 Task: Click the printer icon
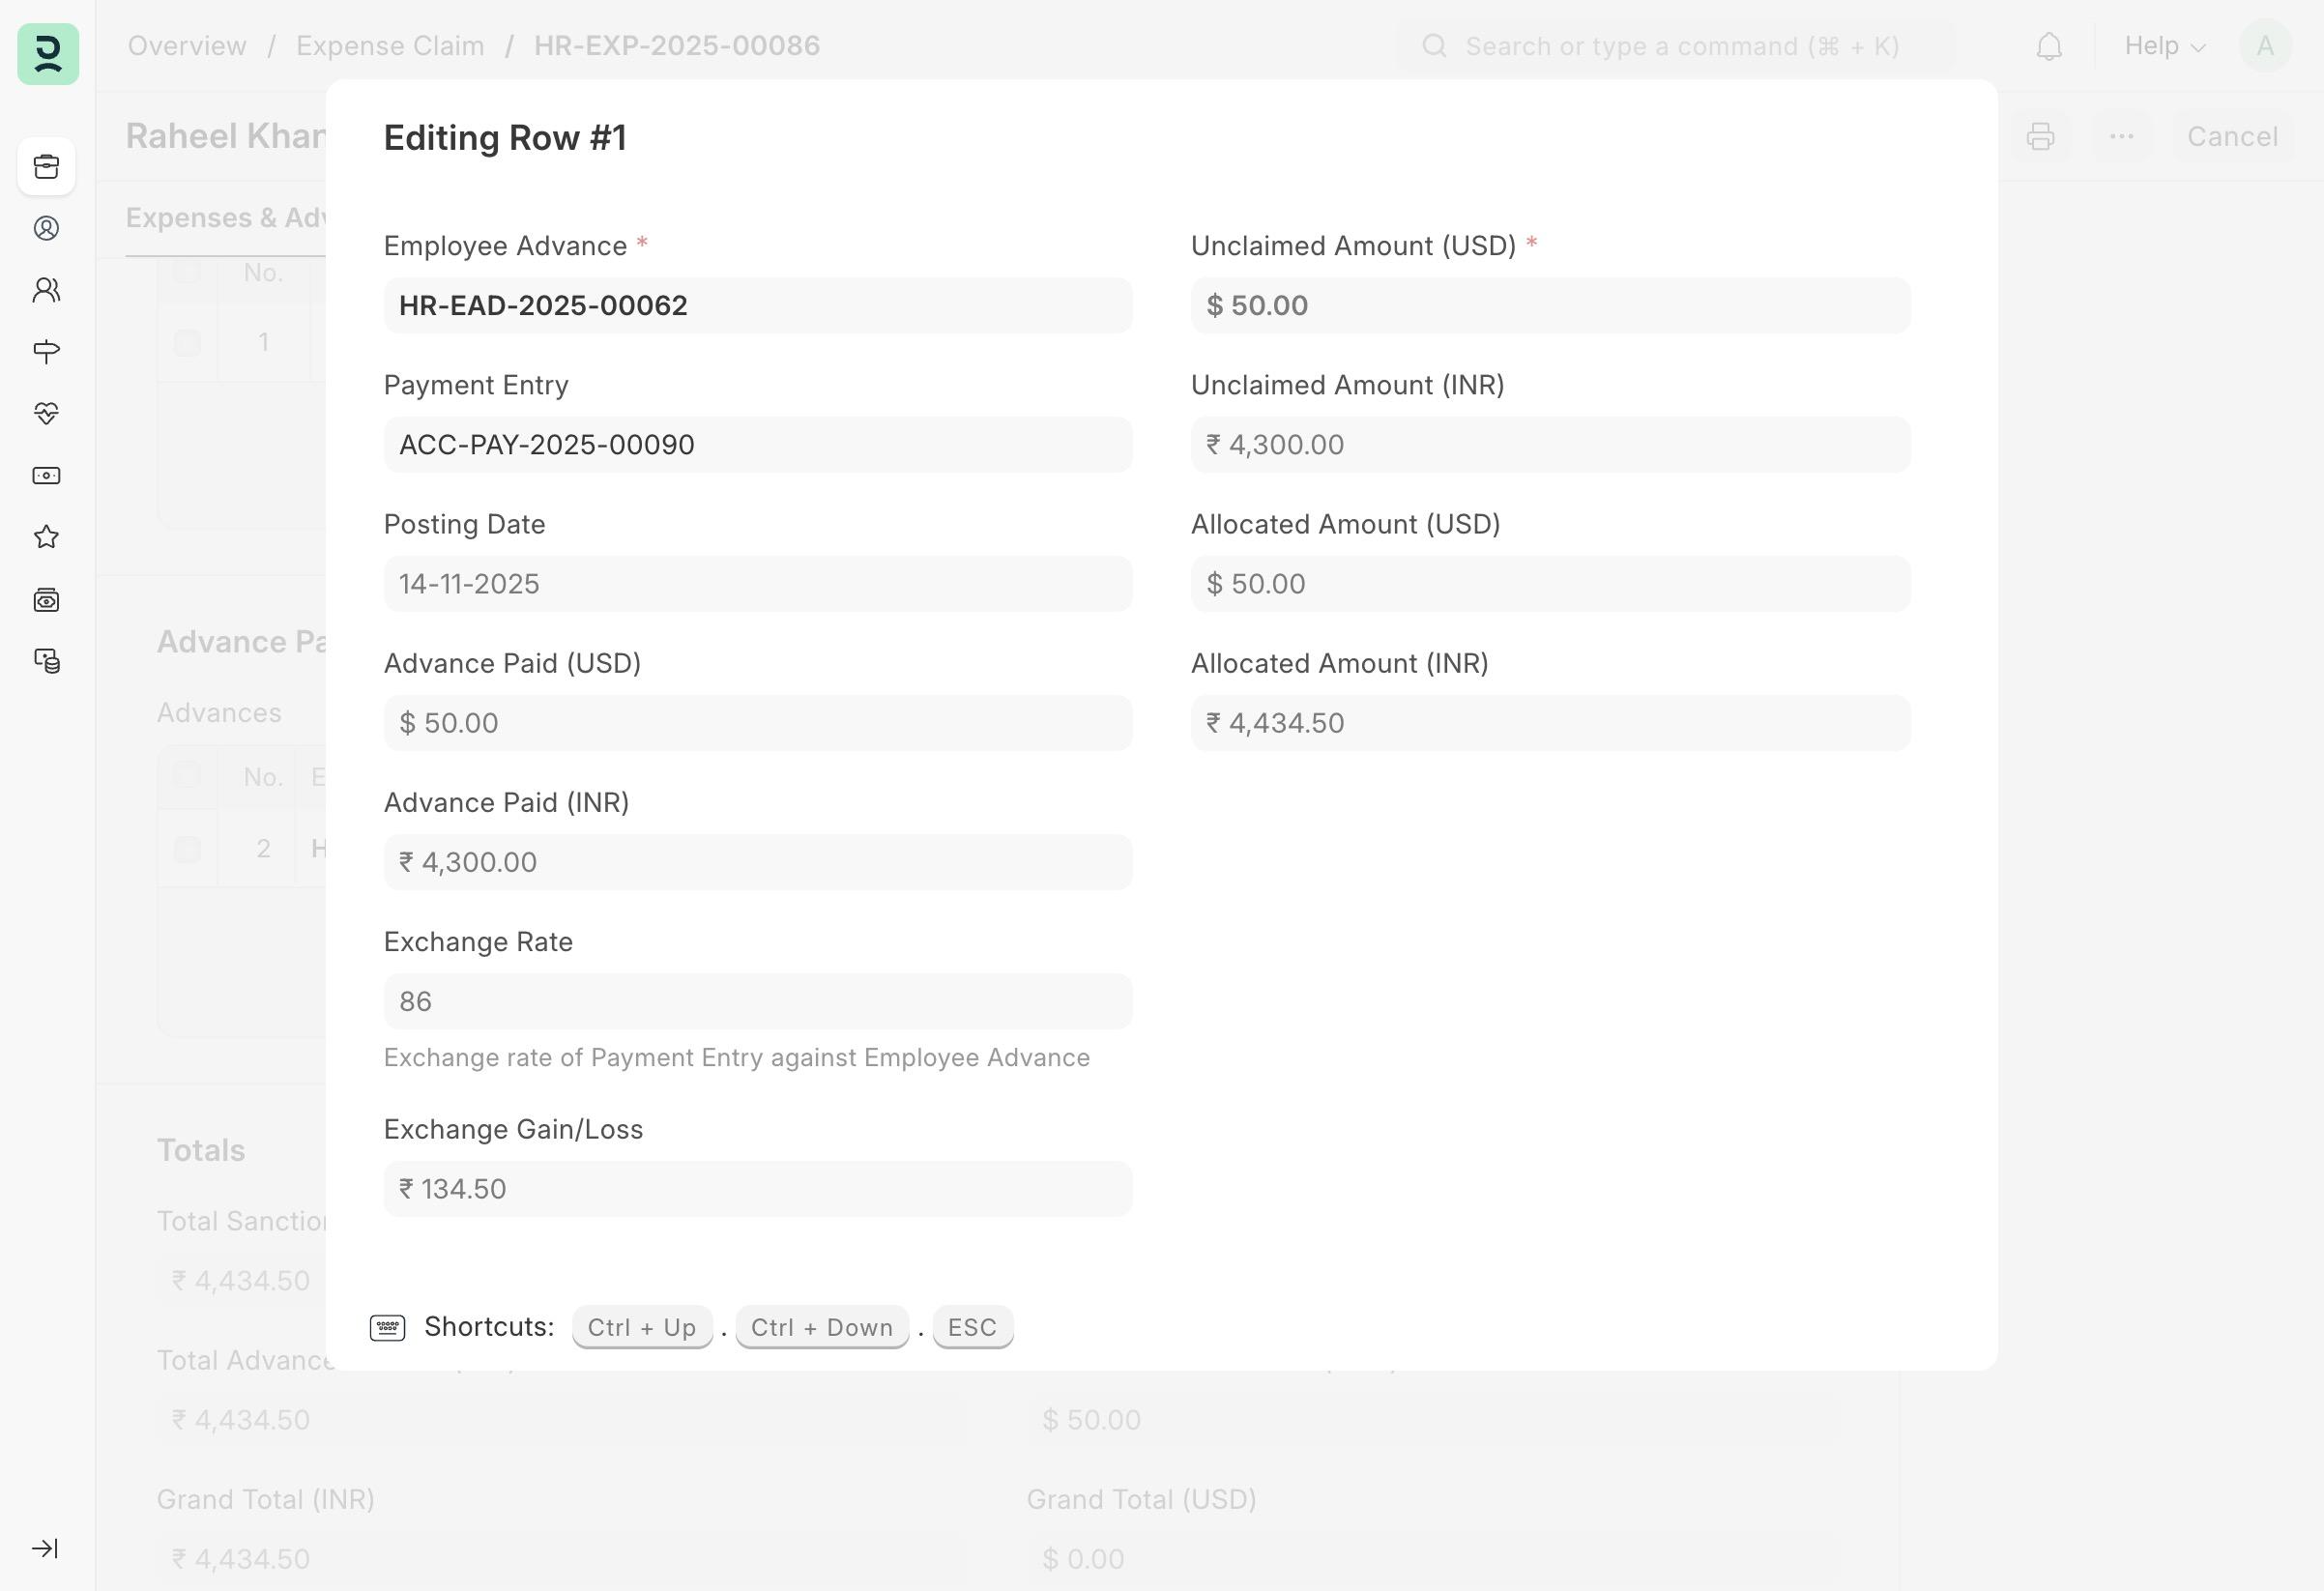(2040, 136)
